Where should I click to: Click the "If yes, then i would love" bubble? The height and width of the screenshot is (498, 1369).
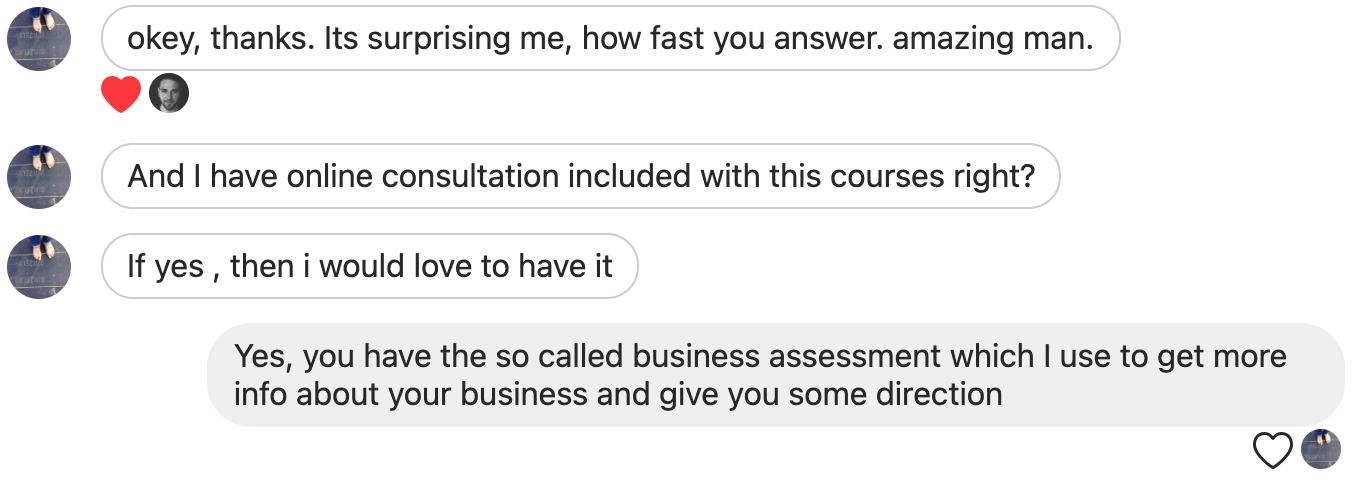(x=369, y=266)
